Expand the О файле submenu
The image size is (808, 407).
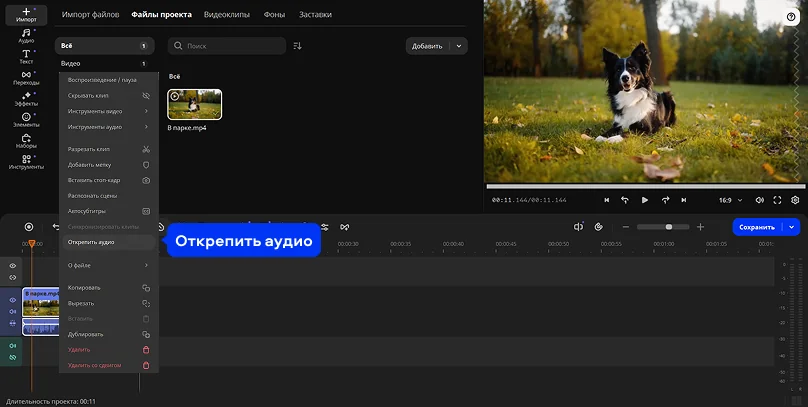point(108,265)
